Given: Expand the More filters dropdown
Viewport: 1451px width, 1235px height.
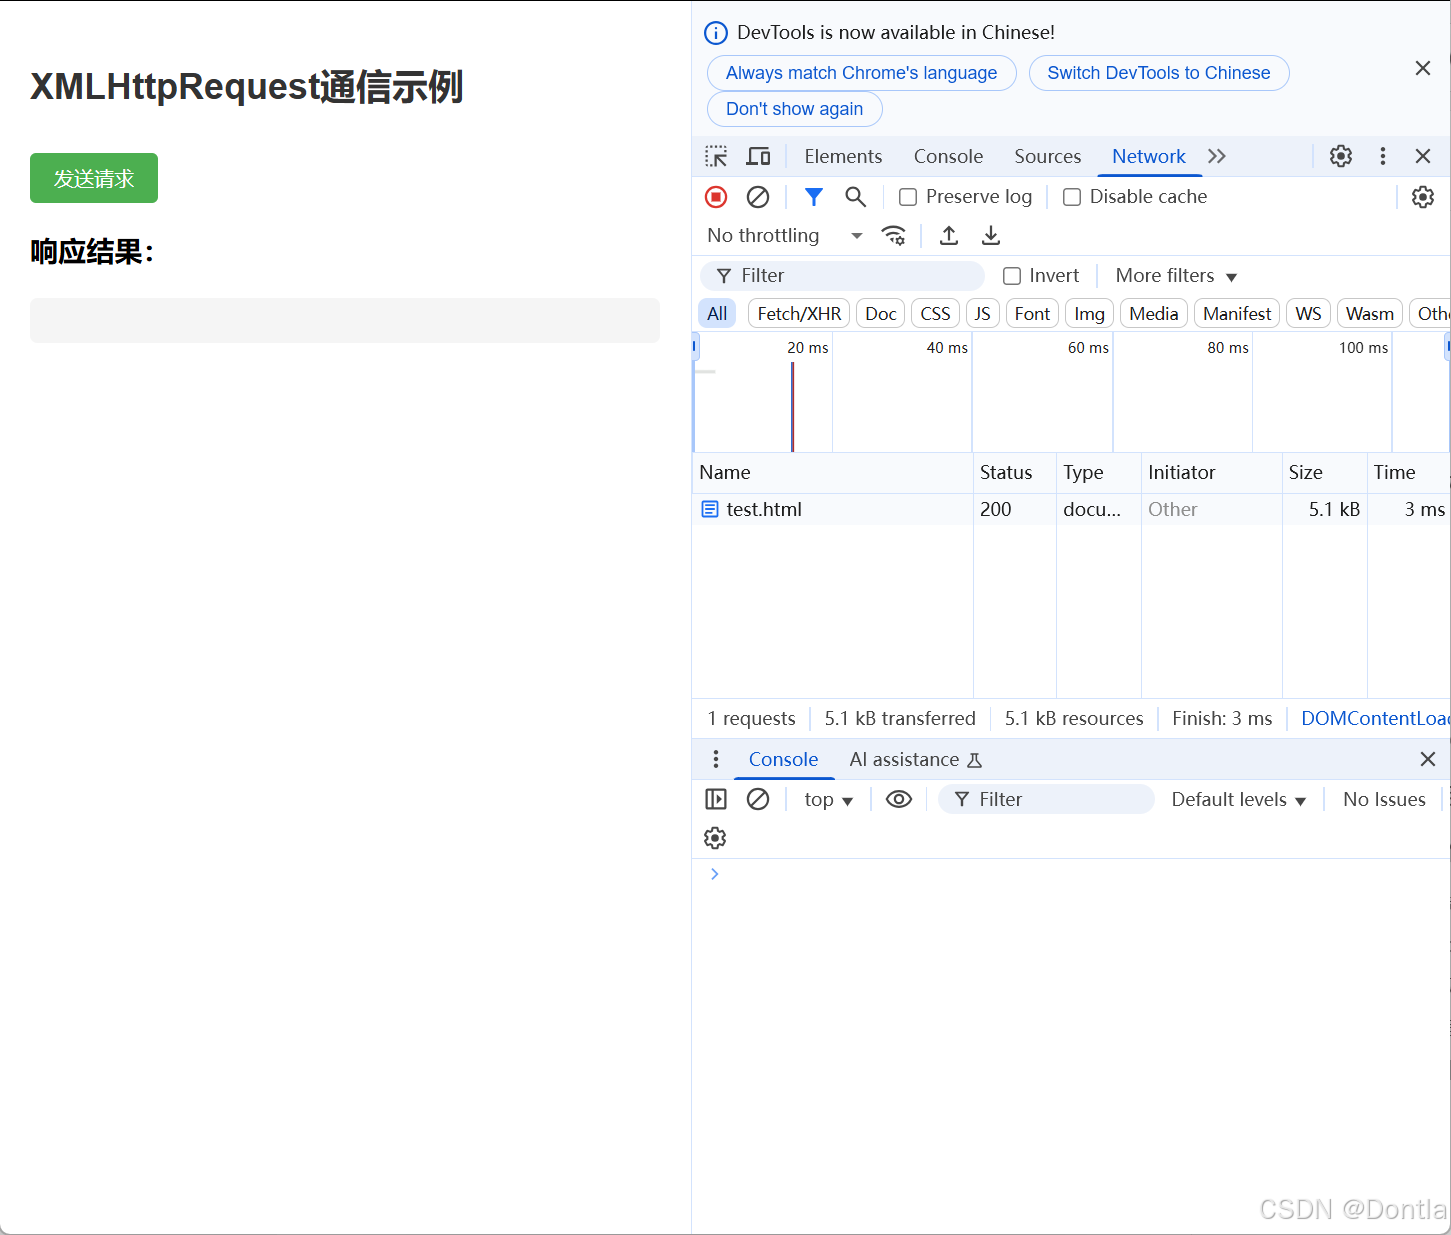Looking at the screenshot, I should (x=1176, y=276).
